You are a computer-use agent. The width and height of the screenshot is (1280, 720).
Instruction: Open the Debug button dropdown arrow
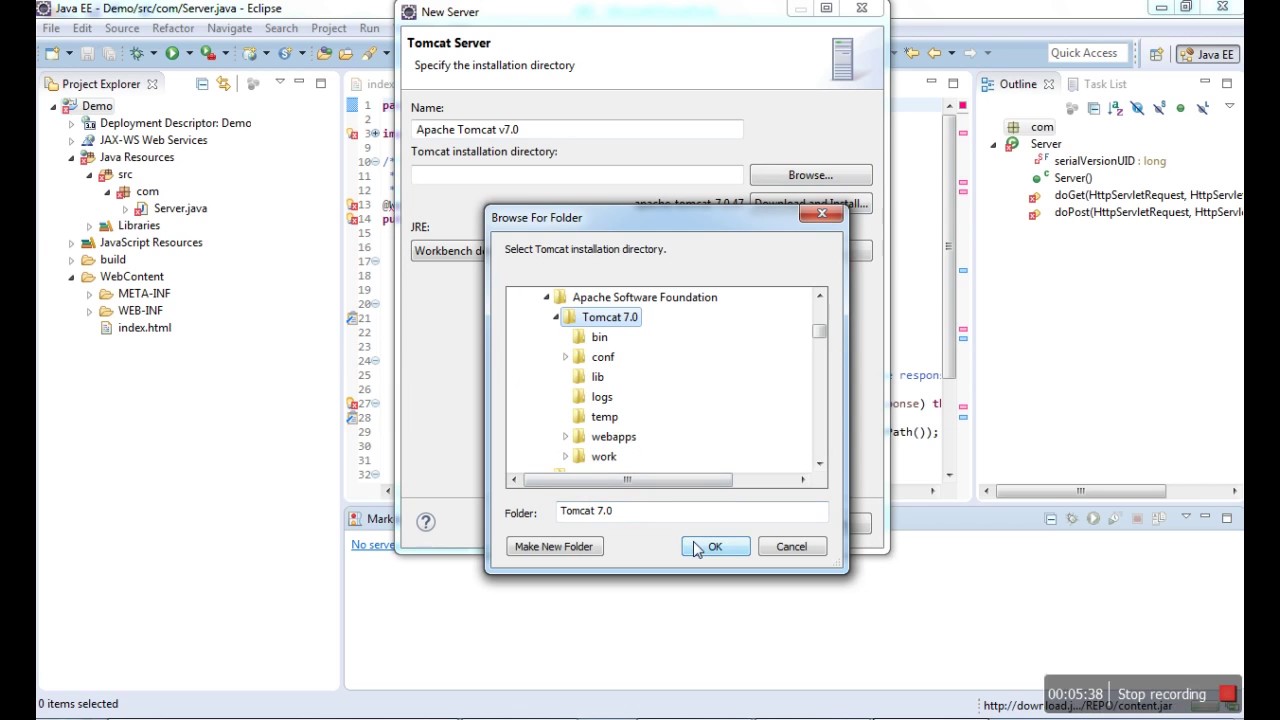coord(153,54)
